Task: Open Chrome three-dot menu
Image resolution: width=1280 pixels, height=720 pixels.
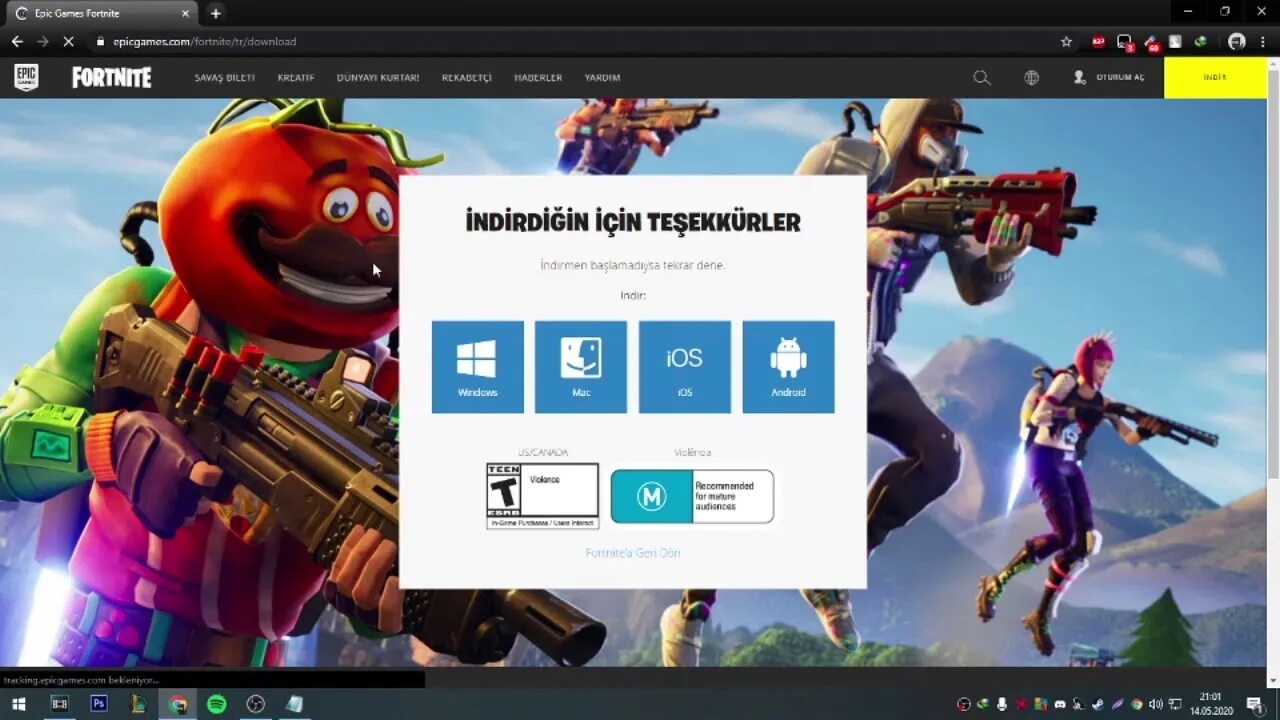Action: (1264, 41)
